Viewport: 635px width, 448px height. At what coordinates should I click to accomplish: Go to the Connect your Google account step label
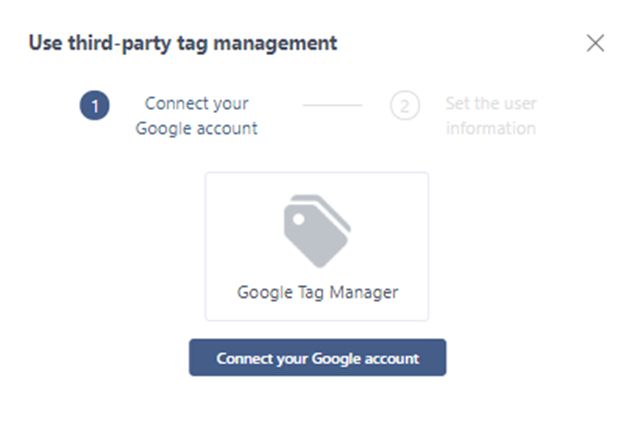point(196,116)
